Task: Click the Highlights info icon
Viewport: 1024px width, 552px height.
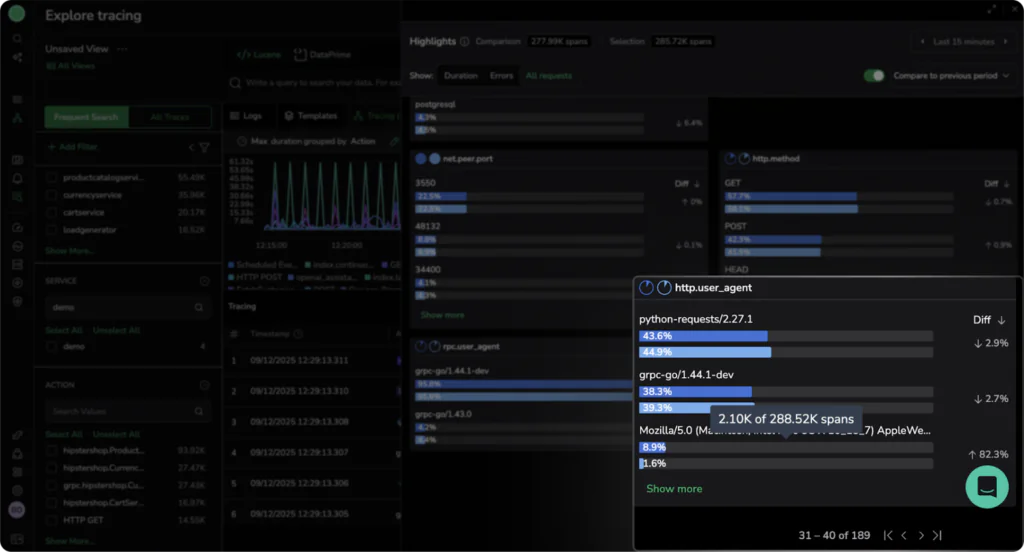Action: (464, 42)
